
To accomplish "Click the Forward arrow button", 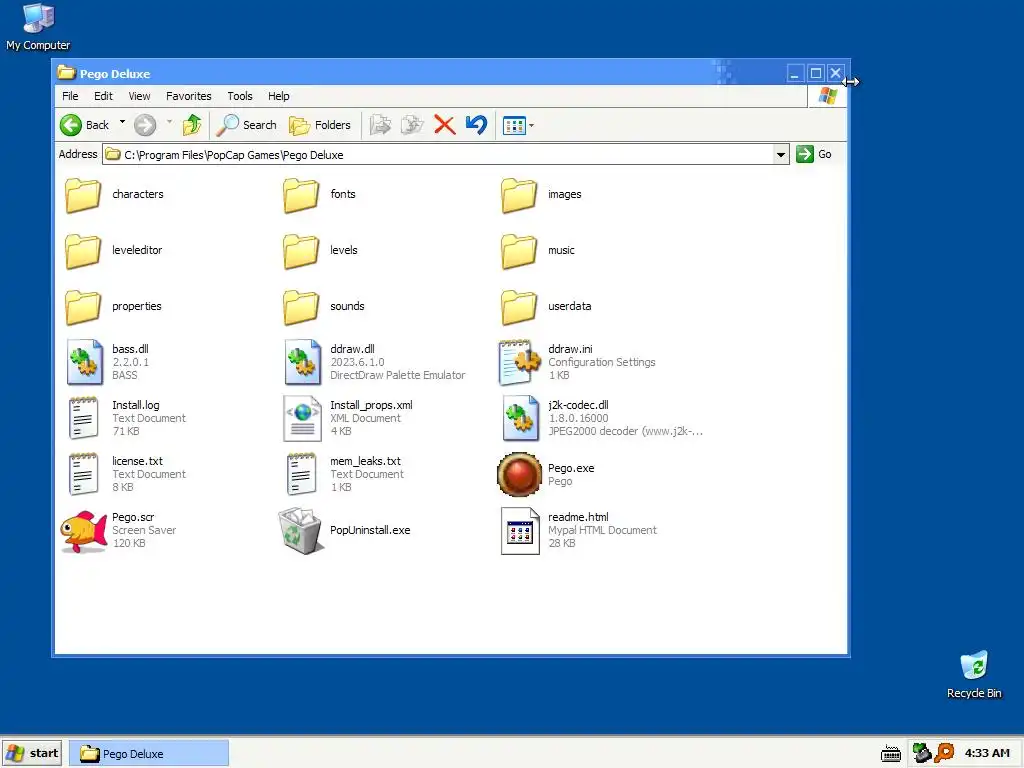I will 145,125.
